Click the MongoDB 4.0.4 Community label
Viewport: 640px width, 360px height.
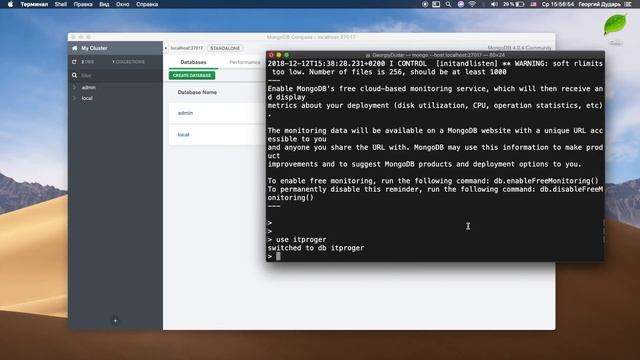tap(520, 48)
